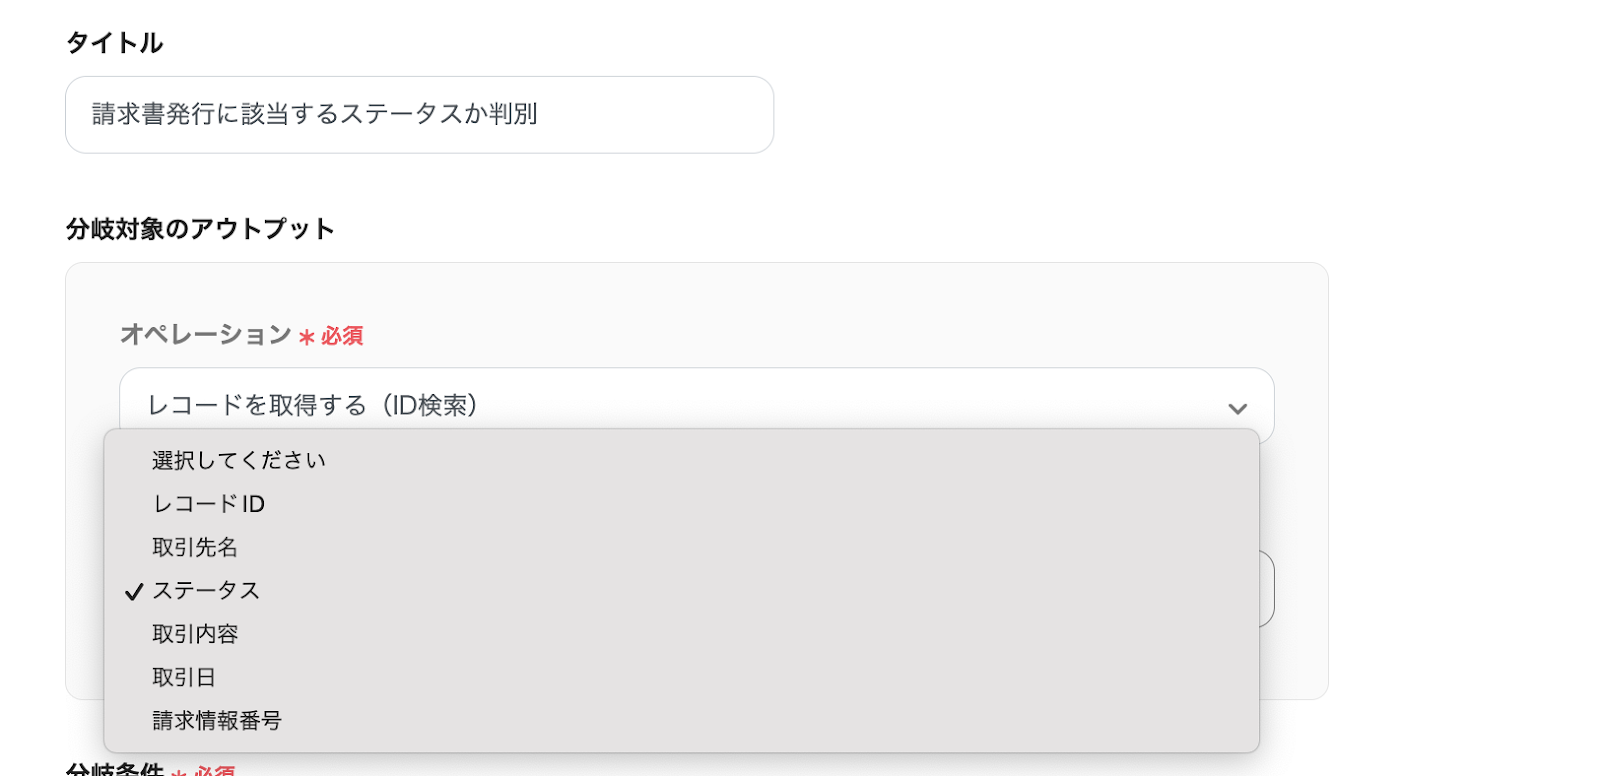
Task: Click the output dropdown edge behind the list
Action: pyautogui.click(x=1267, y=589)
